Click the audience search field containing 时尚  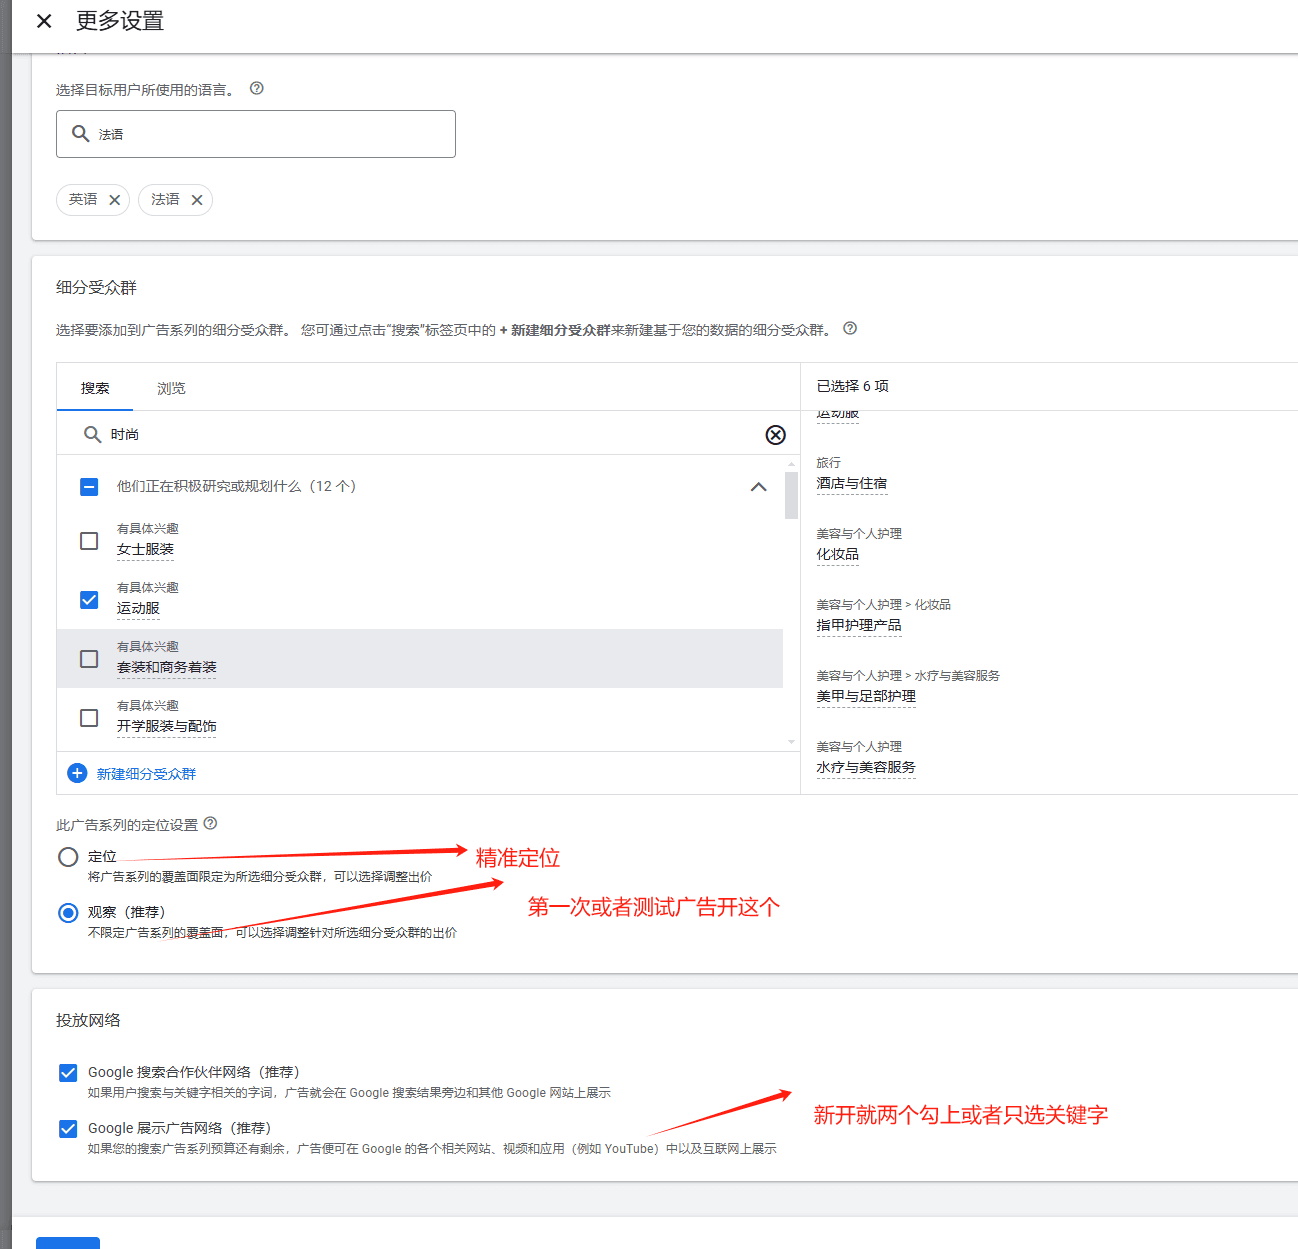pyautogui.click(x=428, y=434)
